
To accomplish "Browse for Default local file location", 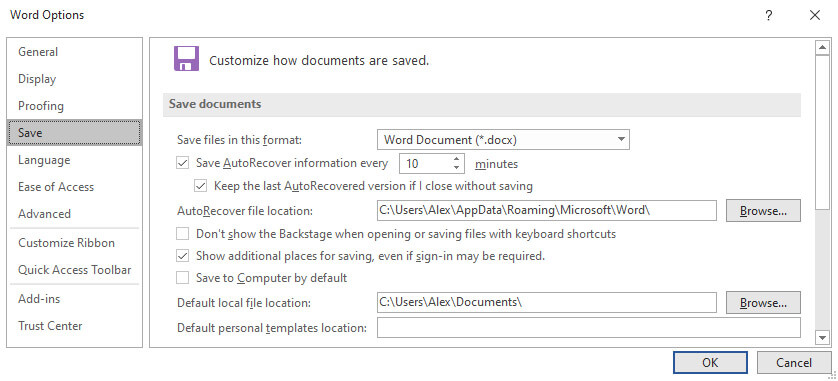I will 763,302.
